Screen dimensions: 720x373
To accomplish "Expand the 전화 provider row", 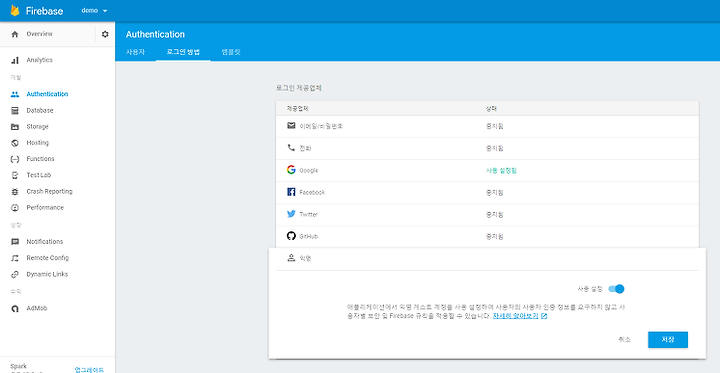I will tap(487, 148).
